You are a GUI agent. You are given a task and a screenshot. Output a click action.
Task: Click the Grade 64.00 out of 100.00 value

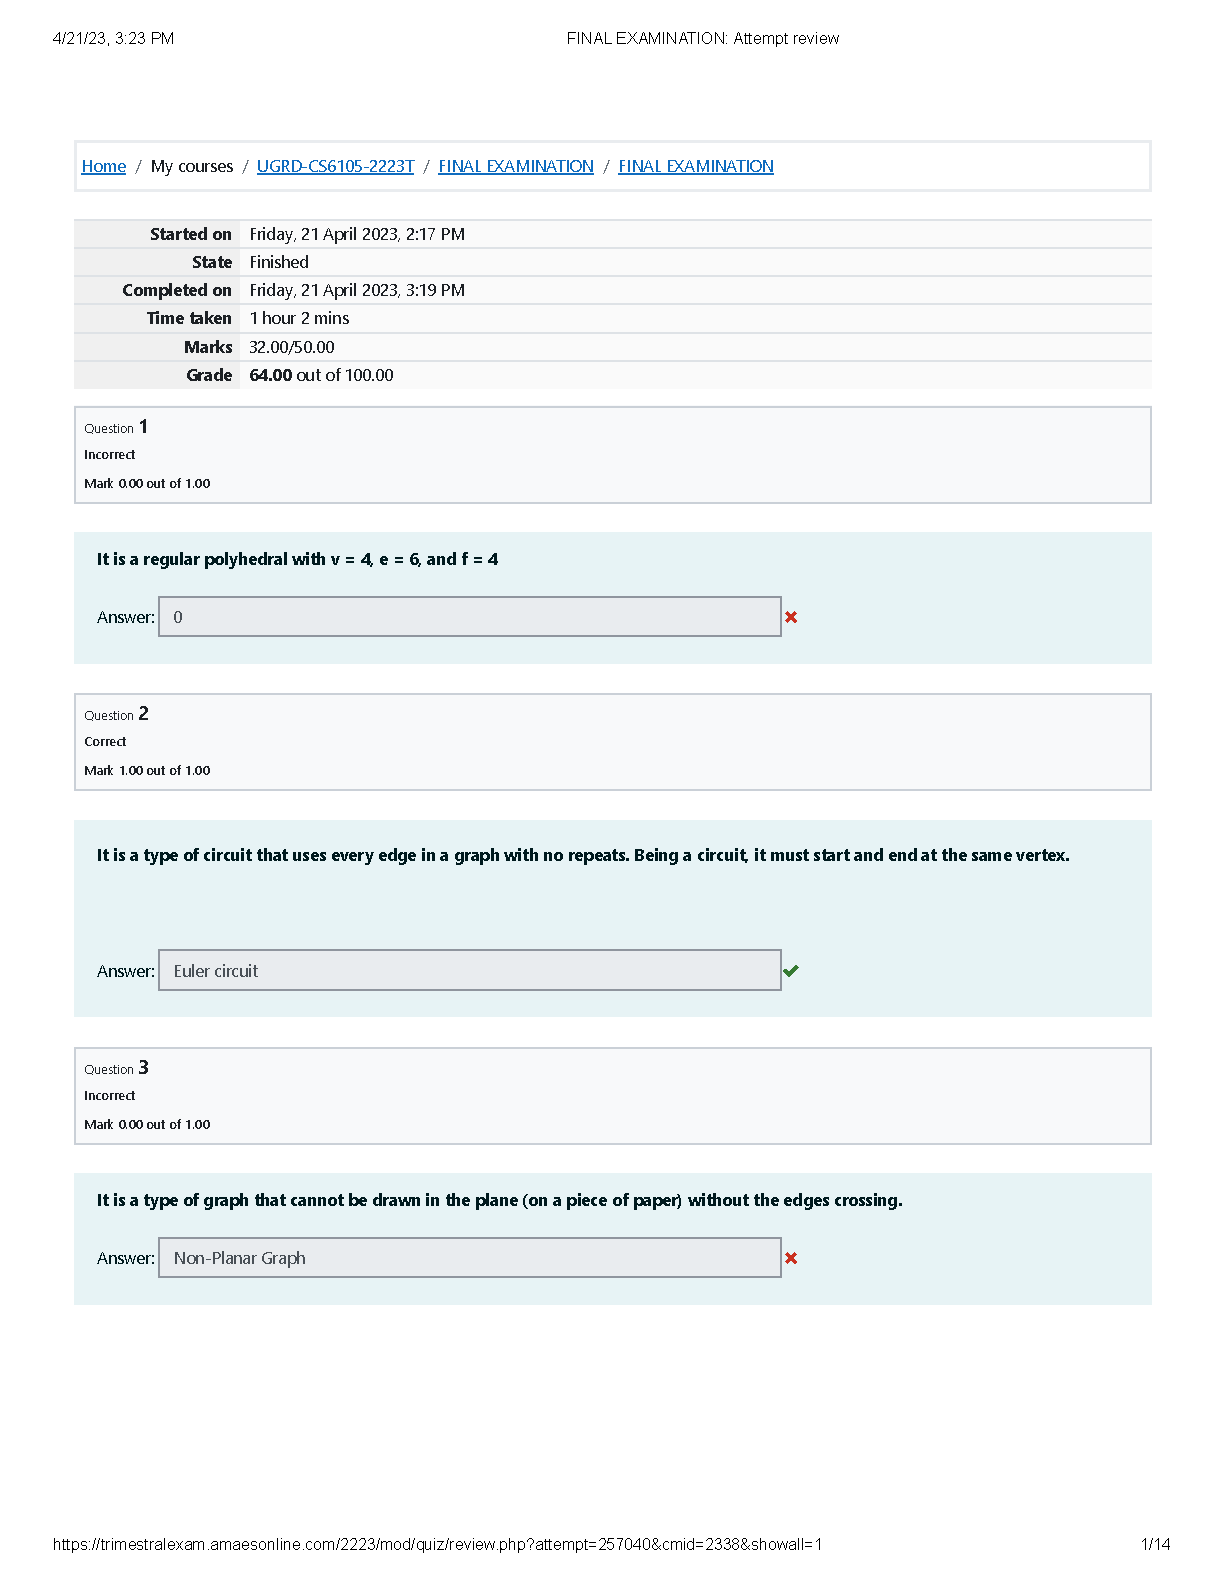click(x=321, y=375)
